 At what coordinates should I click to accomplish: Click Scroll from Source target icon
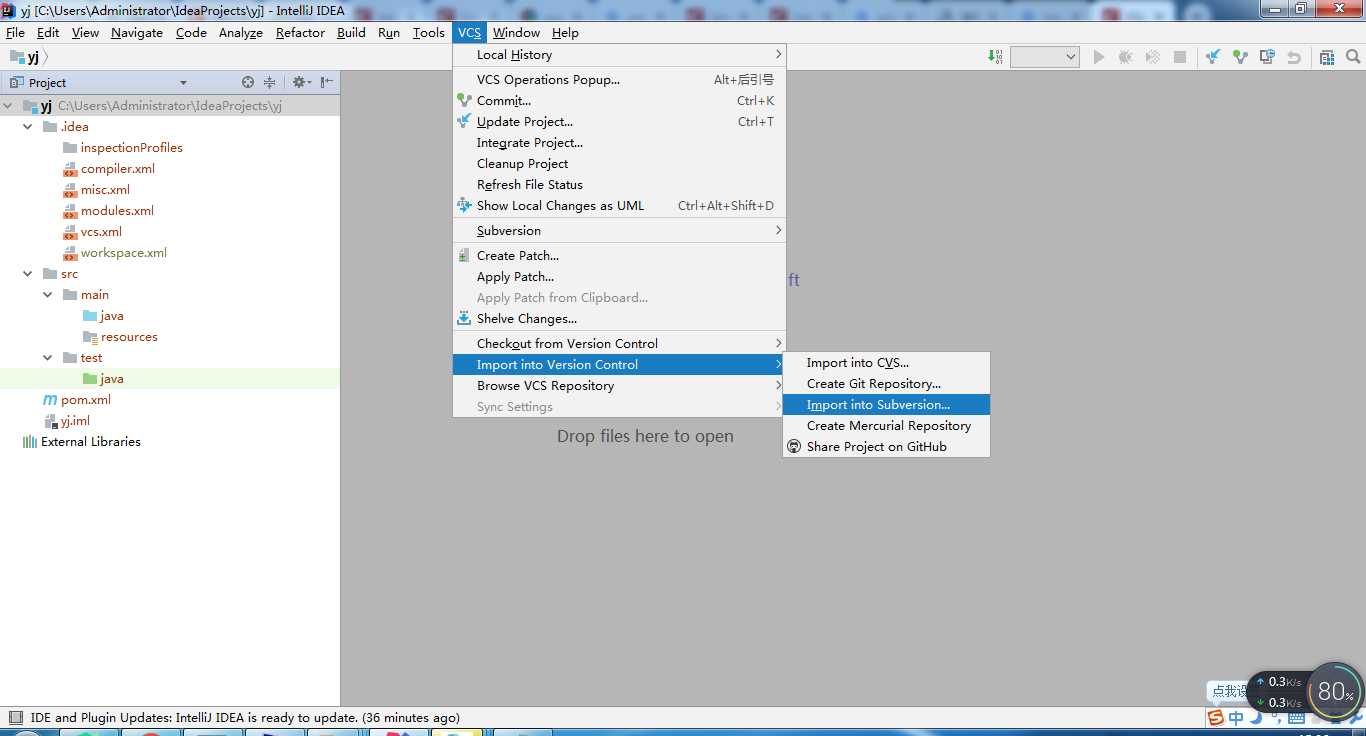coord(248,82)
